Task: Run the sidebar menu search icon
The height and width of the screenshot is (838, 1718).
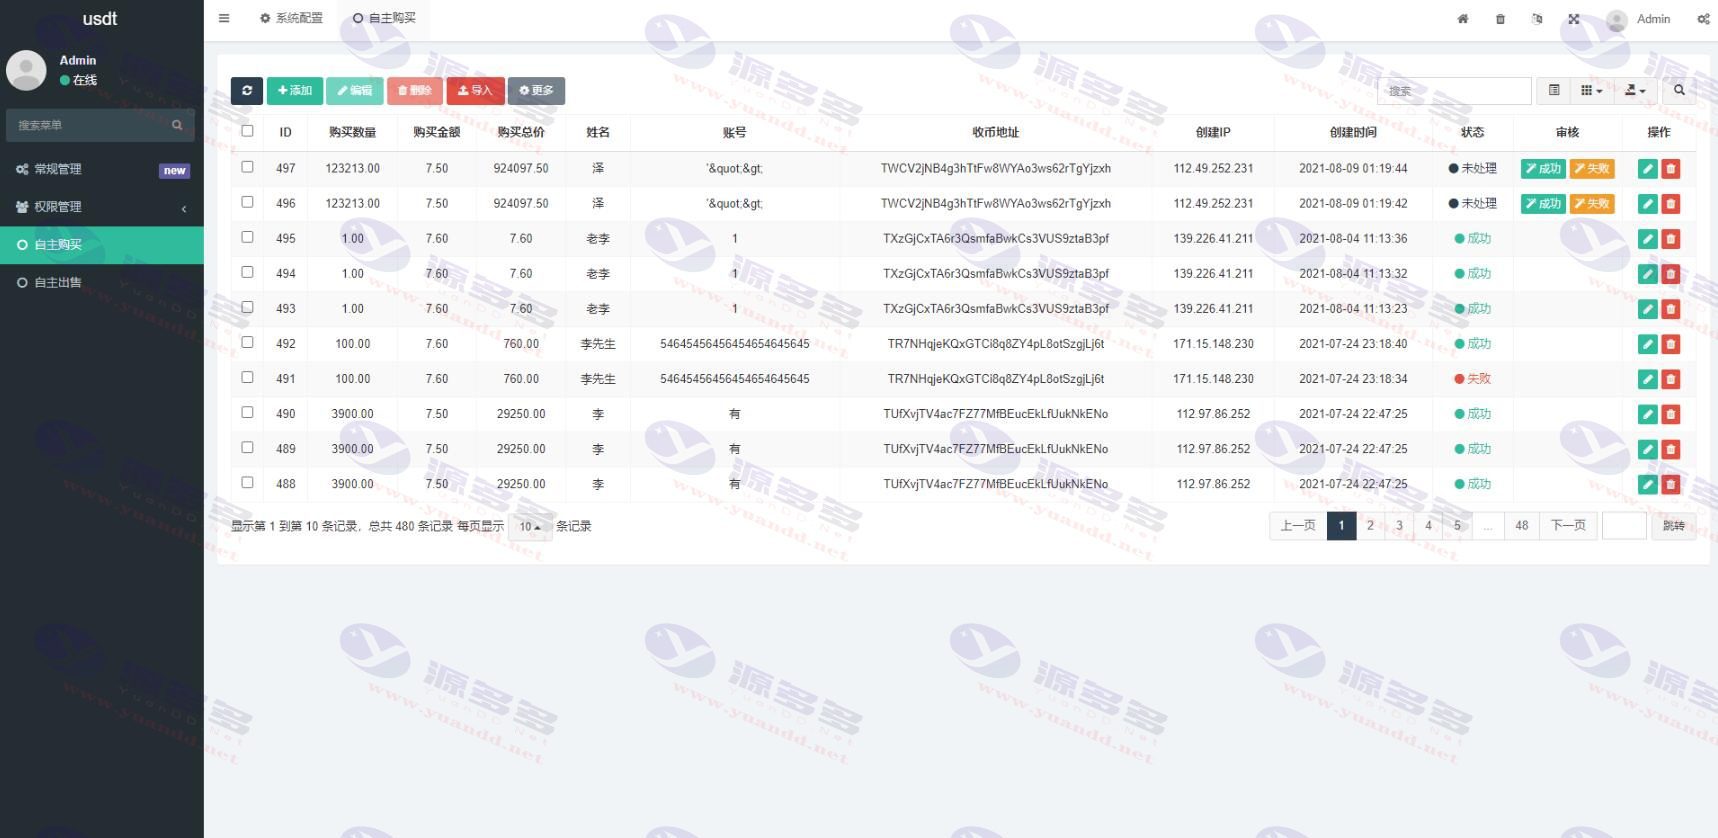Action: click(177, 125)
